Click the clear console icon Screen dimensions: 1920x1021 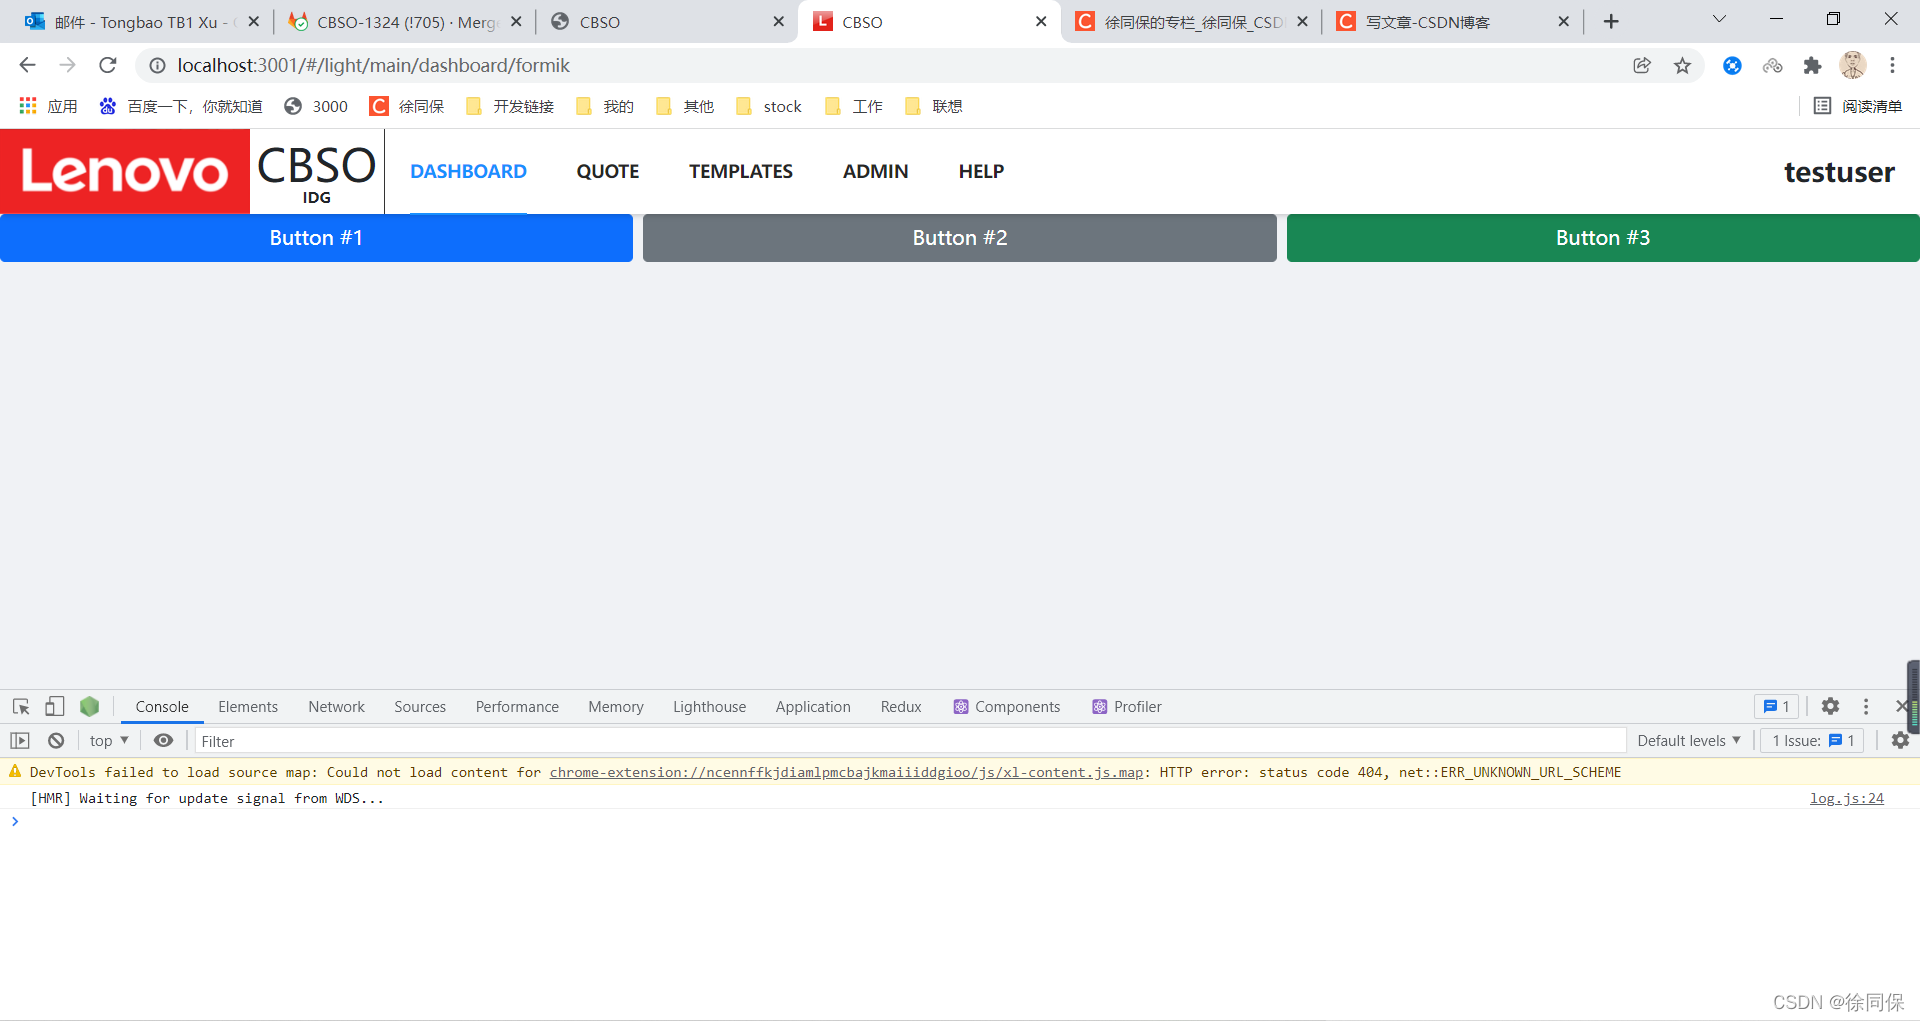pyautogui.click(x=55, y=740)
